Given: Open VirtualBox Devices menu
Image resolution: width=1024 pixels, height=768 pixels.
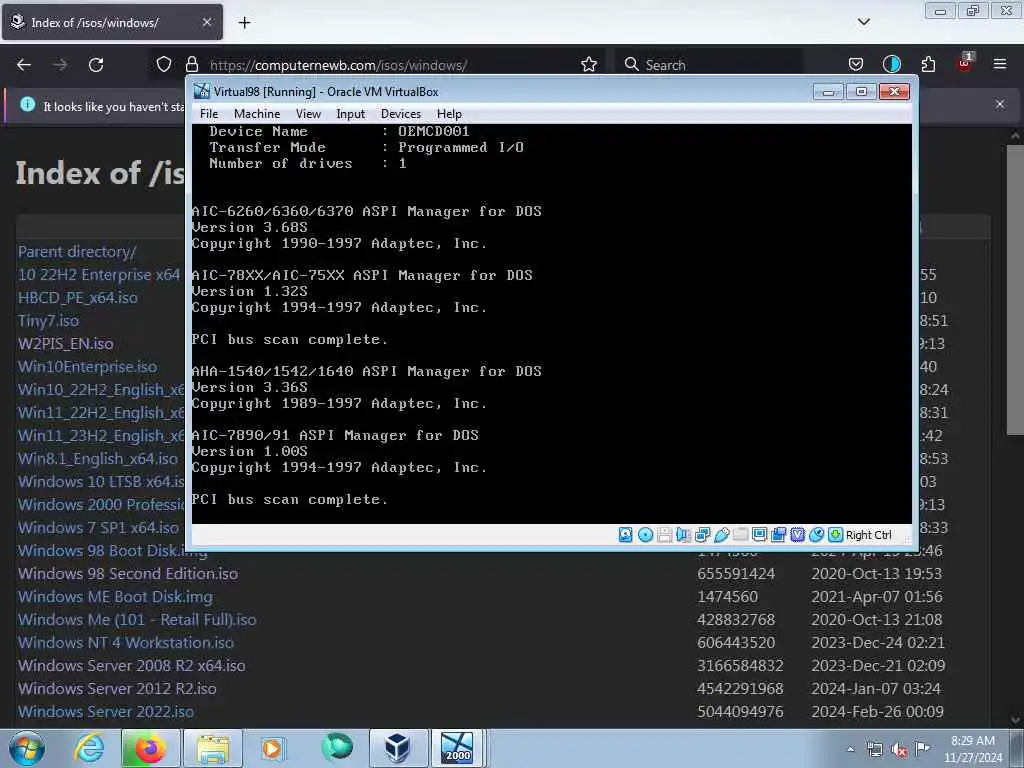Looking at the screenshot, I should pos(401,114).
